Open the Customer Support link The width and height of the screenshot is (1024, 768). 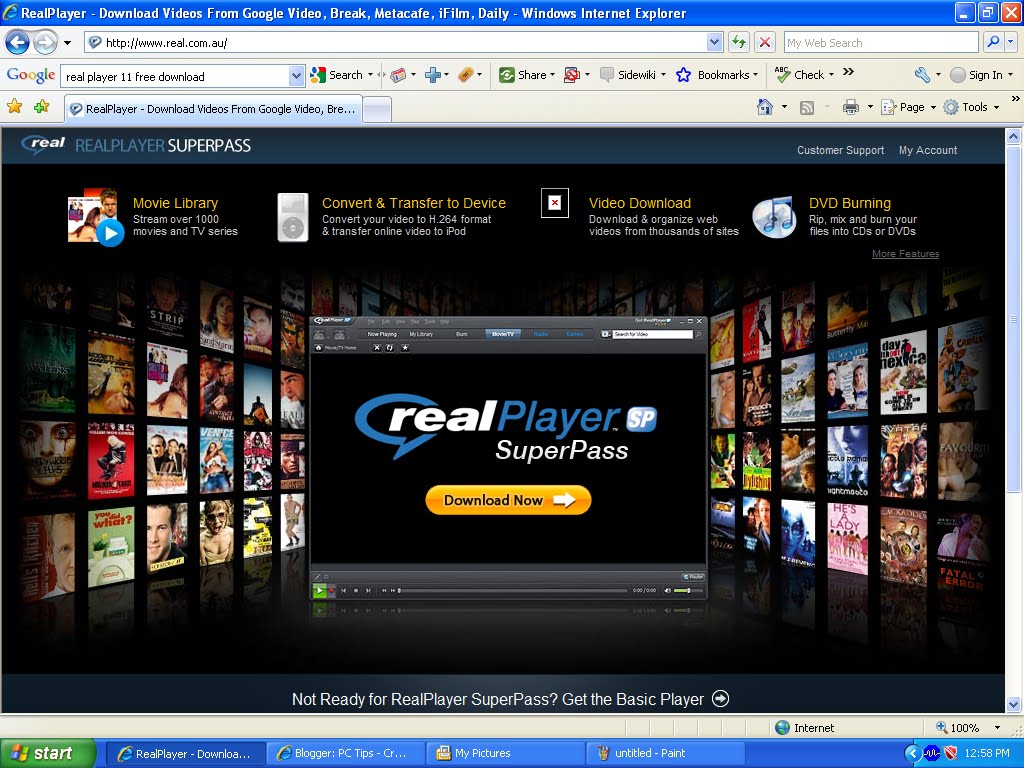coord(840,150)
